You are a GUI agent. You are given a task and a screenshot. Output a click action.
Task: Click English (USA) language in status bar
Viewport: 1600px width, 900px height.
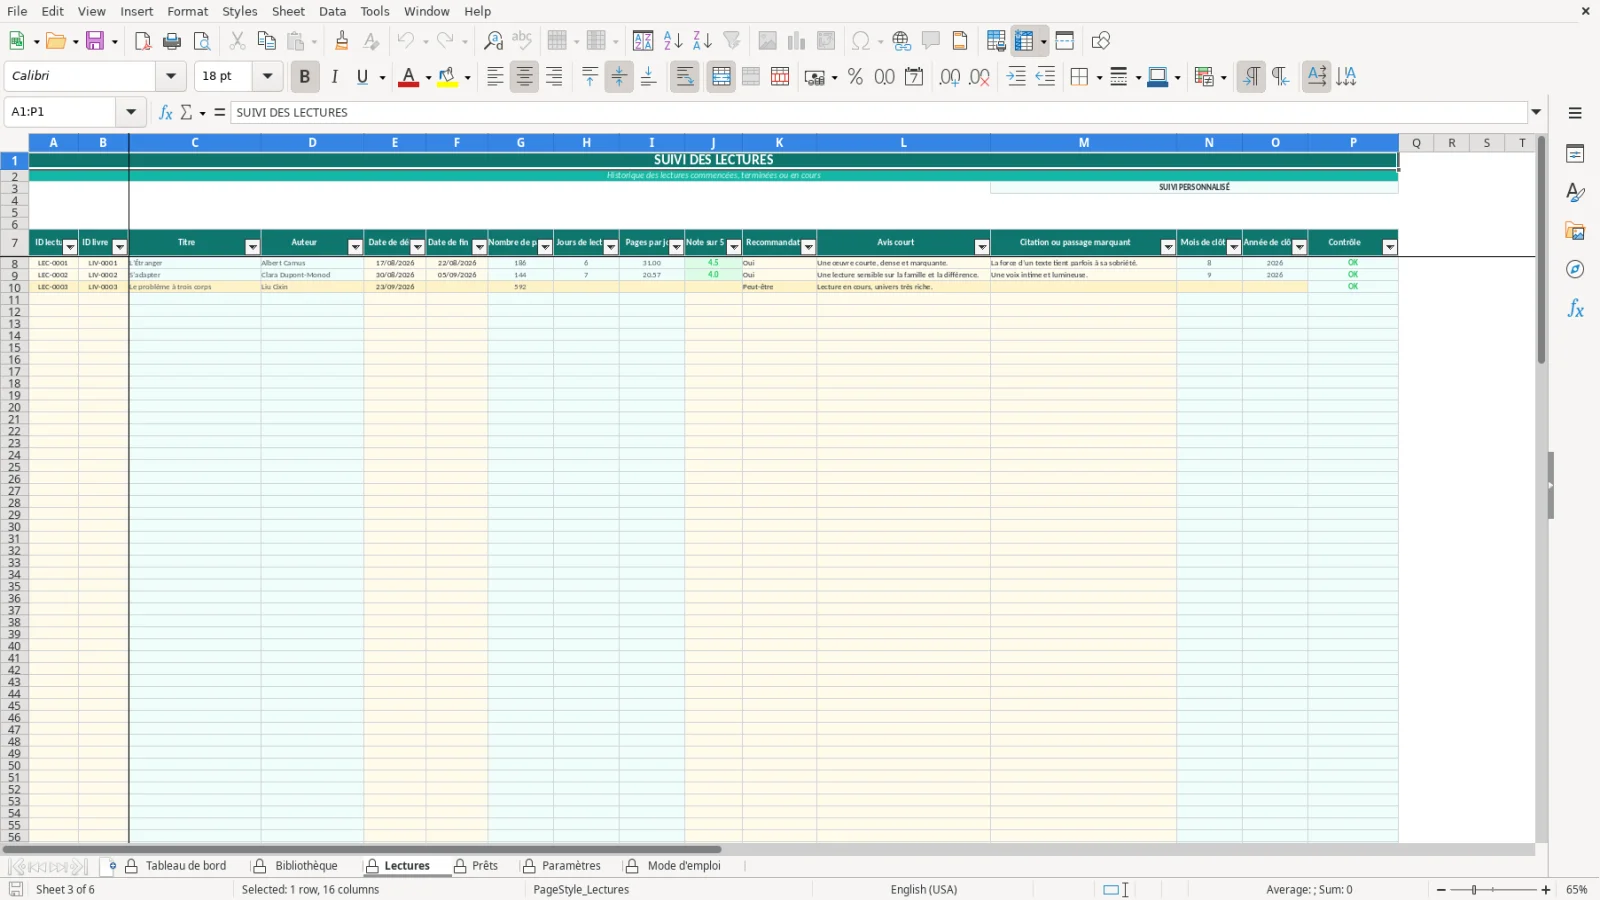(x=924, y=889)
